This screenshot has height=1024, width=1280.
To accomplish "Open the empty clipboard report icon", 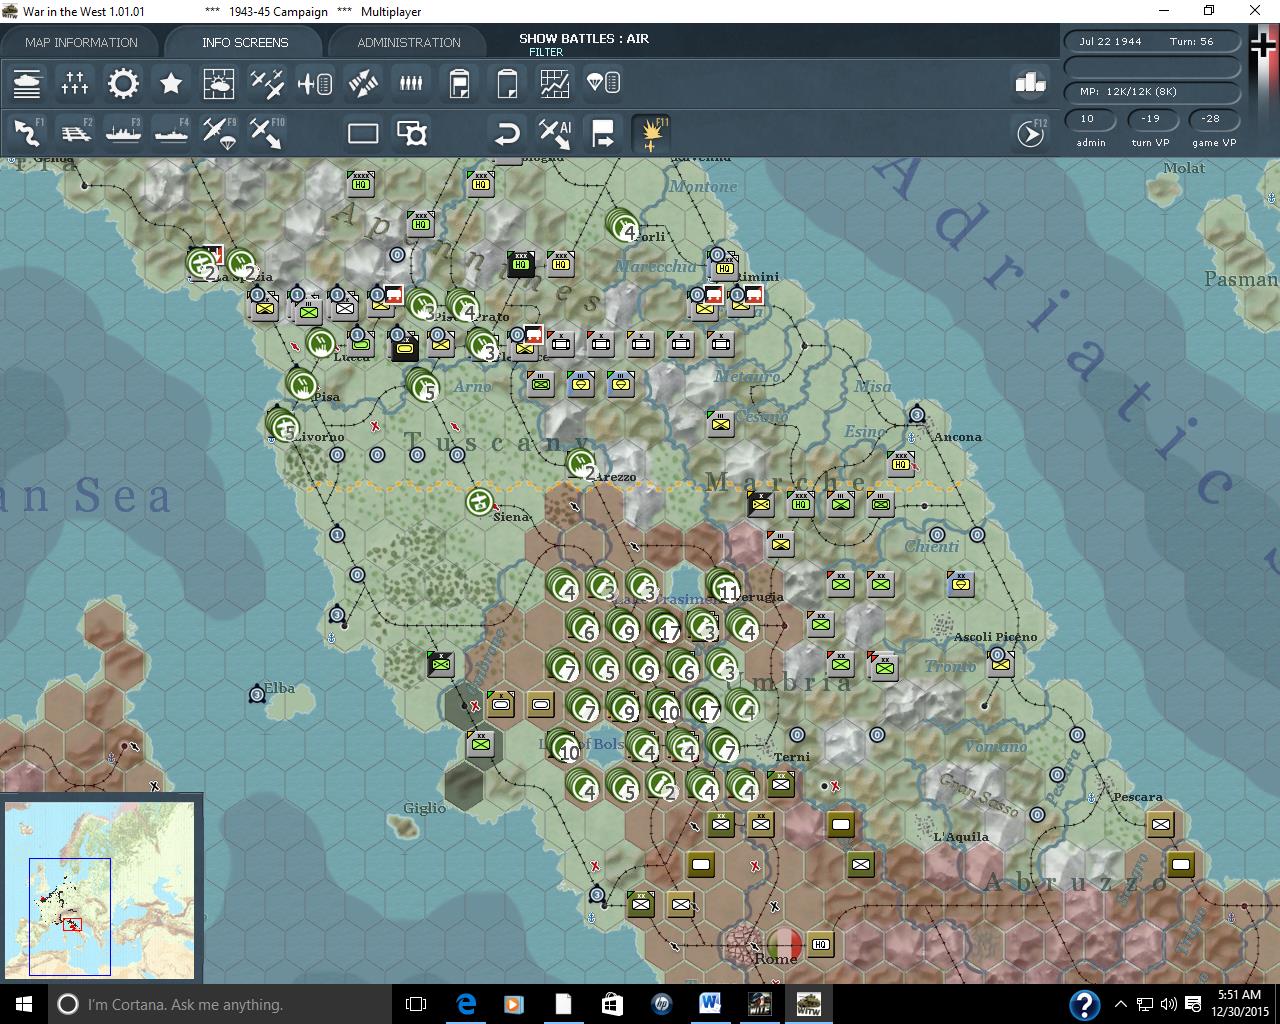I will (x=507, y=83).
